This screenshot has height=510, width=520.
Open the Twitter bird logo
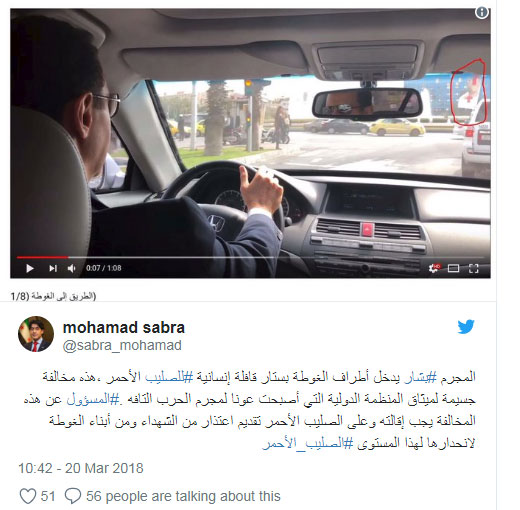tap(466, 327)
